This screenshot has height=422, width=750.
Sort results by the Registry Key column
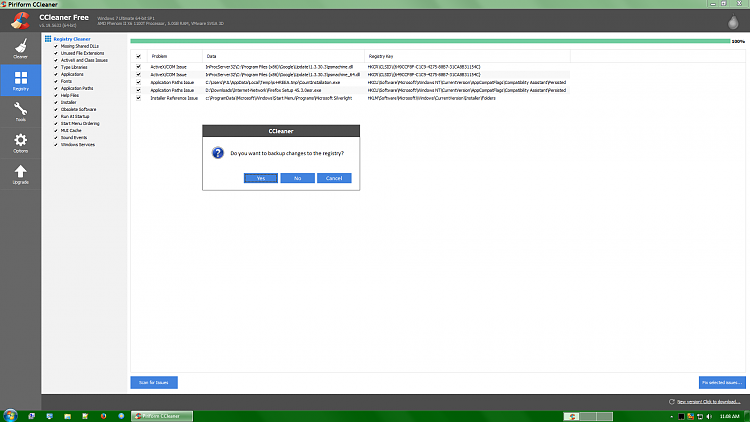click(467, 56)
